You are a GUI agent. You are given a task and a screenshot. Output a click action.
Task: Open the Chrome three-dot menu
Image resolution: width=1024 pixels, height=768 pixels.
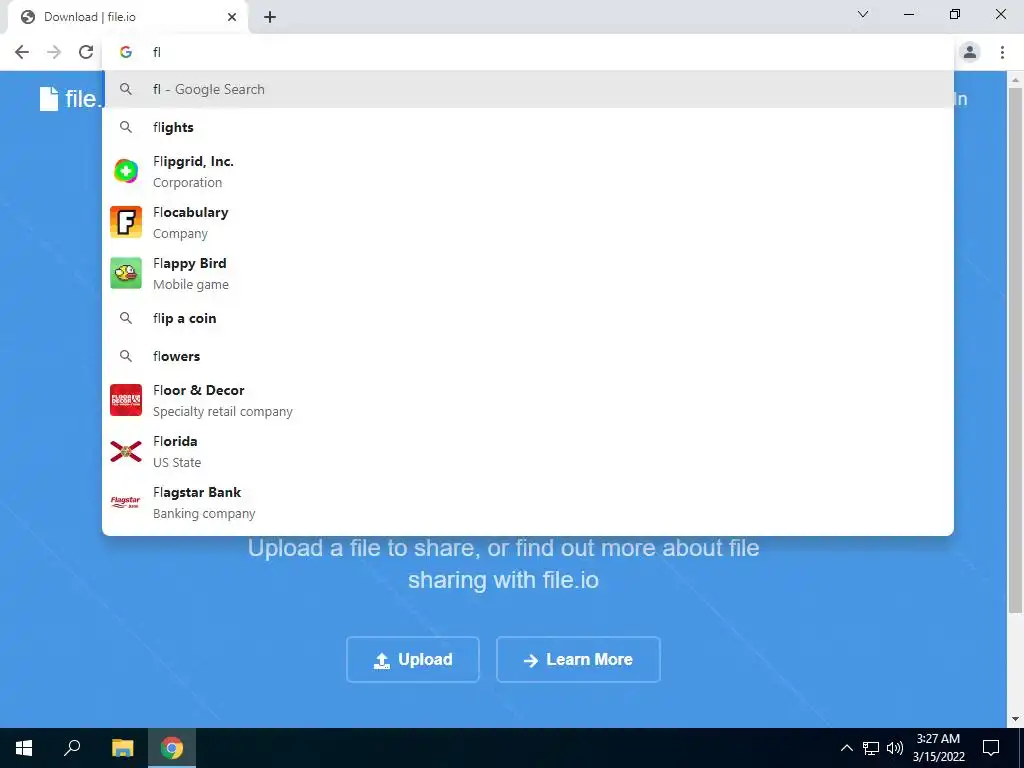click(x=1002, y=52)
